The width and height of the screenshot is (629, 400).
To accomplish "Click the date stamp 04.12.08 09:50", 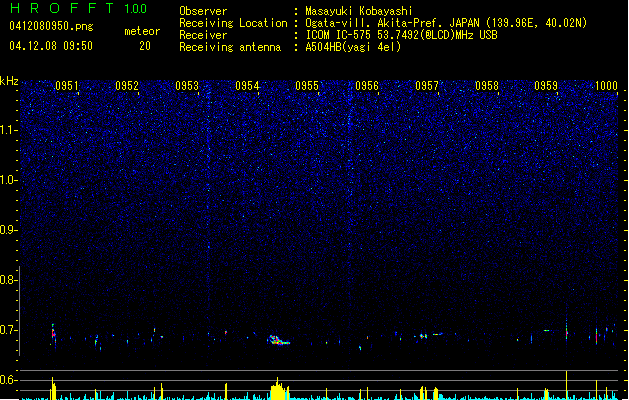I will 51,46.
